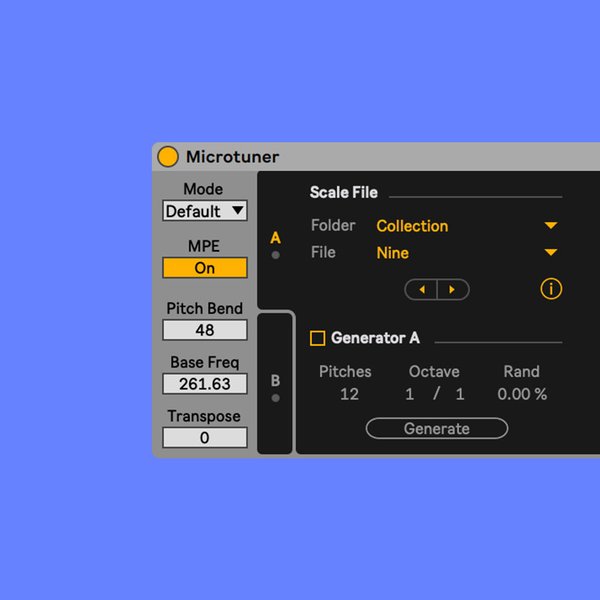Adjust the Rand 0.00 % value

pyautogui.click(x=522, y=394)
